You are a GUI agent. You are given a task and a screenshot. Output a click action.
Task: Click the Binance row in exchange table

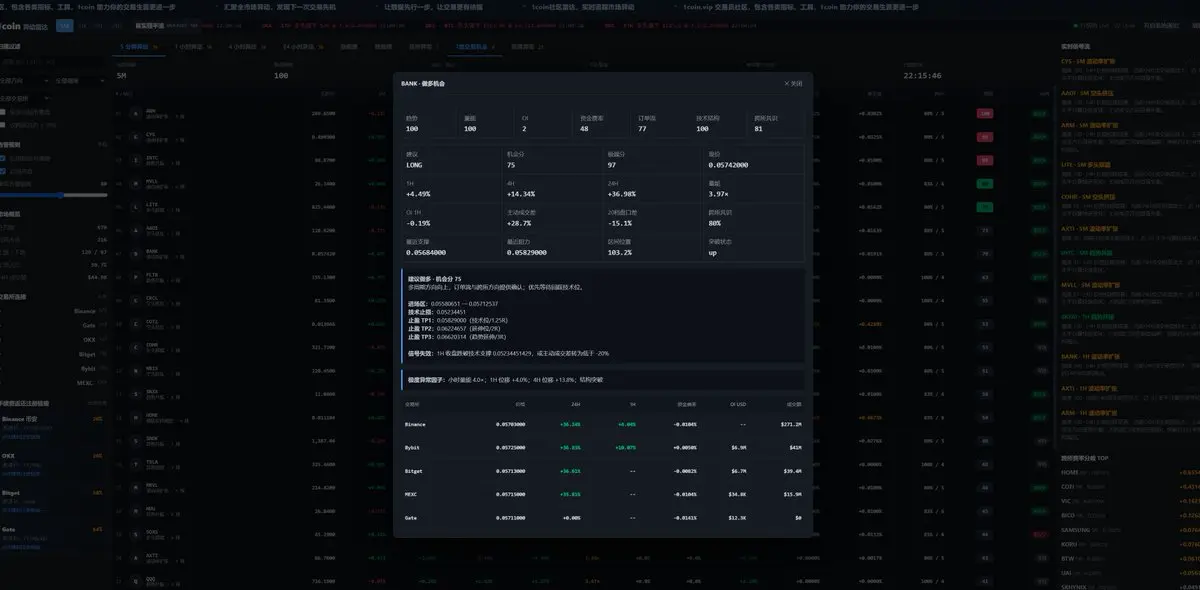pyautogui.click(x=603, y=424)
